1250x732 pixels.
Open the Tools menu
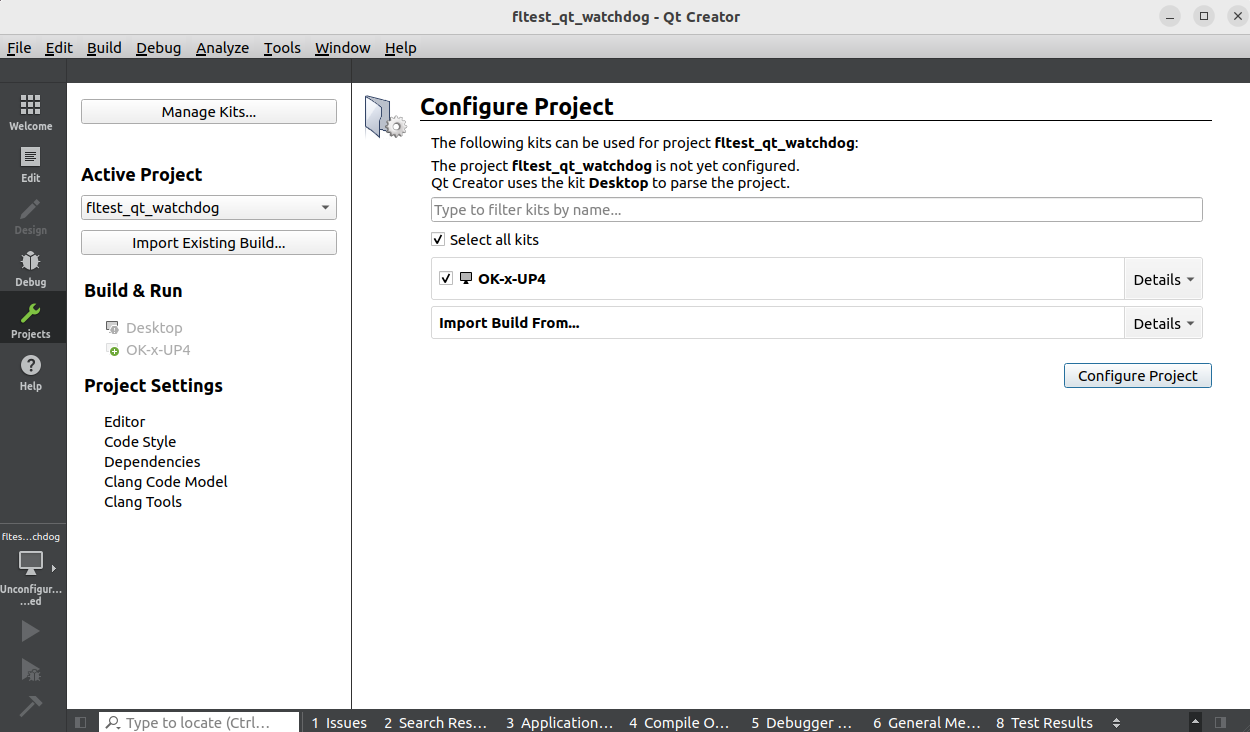click(x=282, y=48)
